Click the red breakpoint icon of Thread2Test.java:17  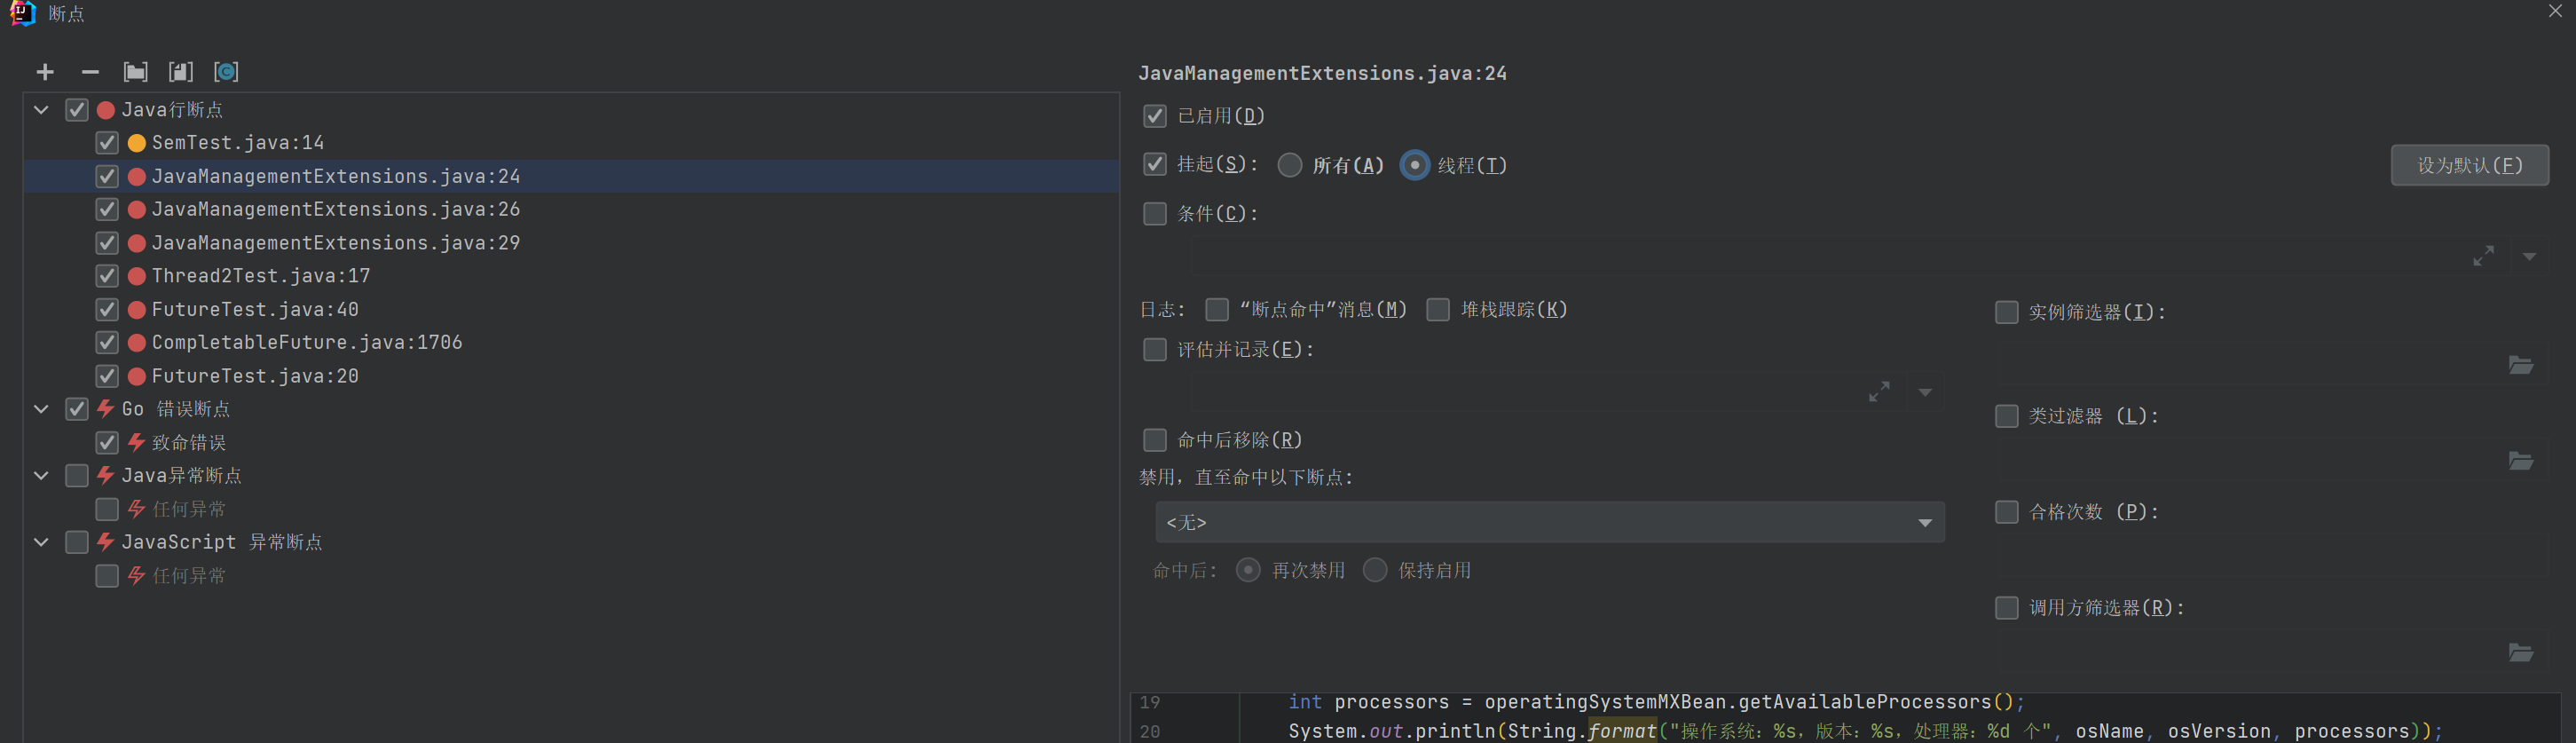[137, 276]
